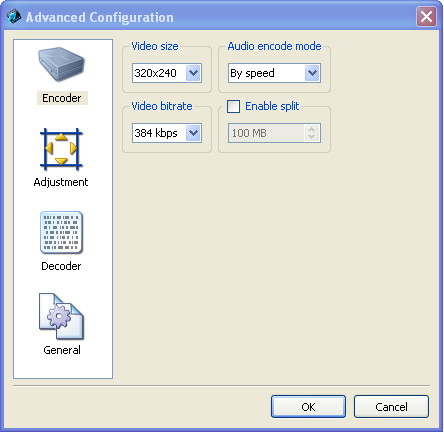Click the Enable split label text
The width and height of the screenshot is (444, 433).
(x=272, y=106)
